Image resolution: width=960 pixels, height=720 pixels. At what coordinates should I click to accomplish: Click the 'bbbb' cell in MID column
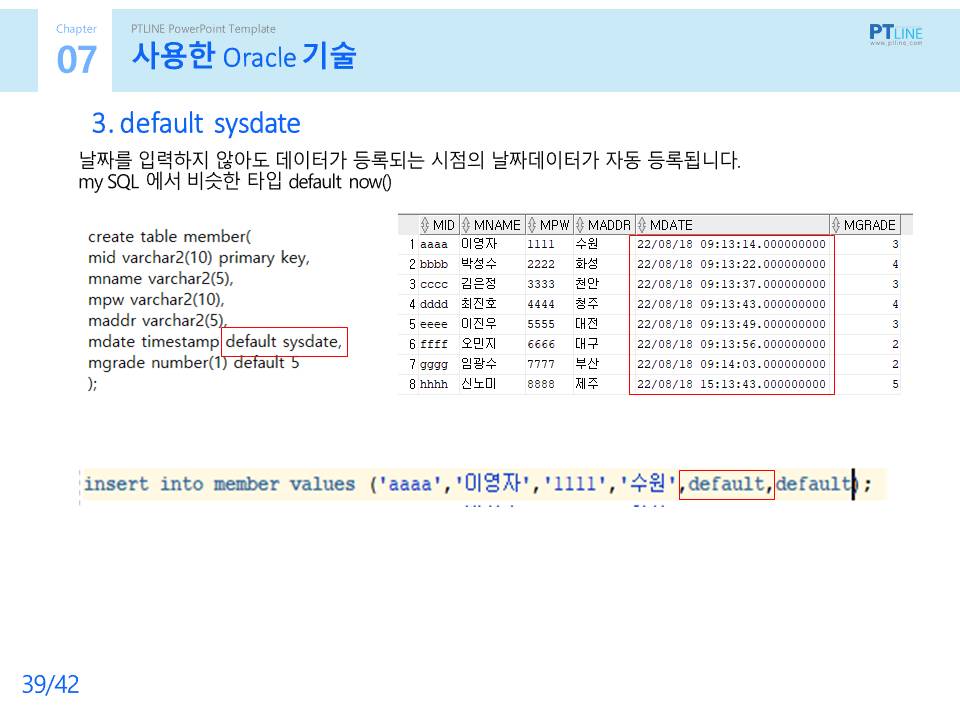[x=433, y=264]
